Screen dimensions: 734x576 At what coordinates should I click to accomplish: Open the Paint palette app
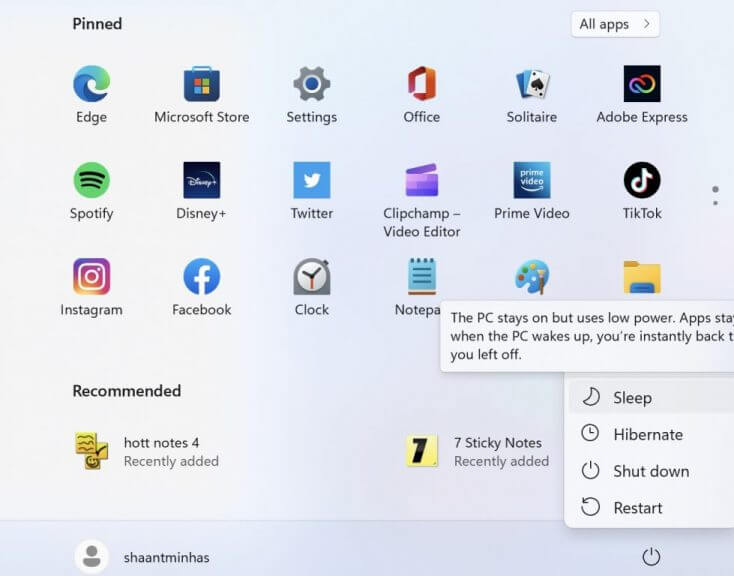532,276
